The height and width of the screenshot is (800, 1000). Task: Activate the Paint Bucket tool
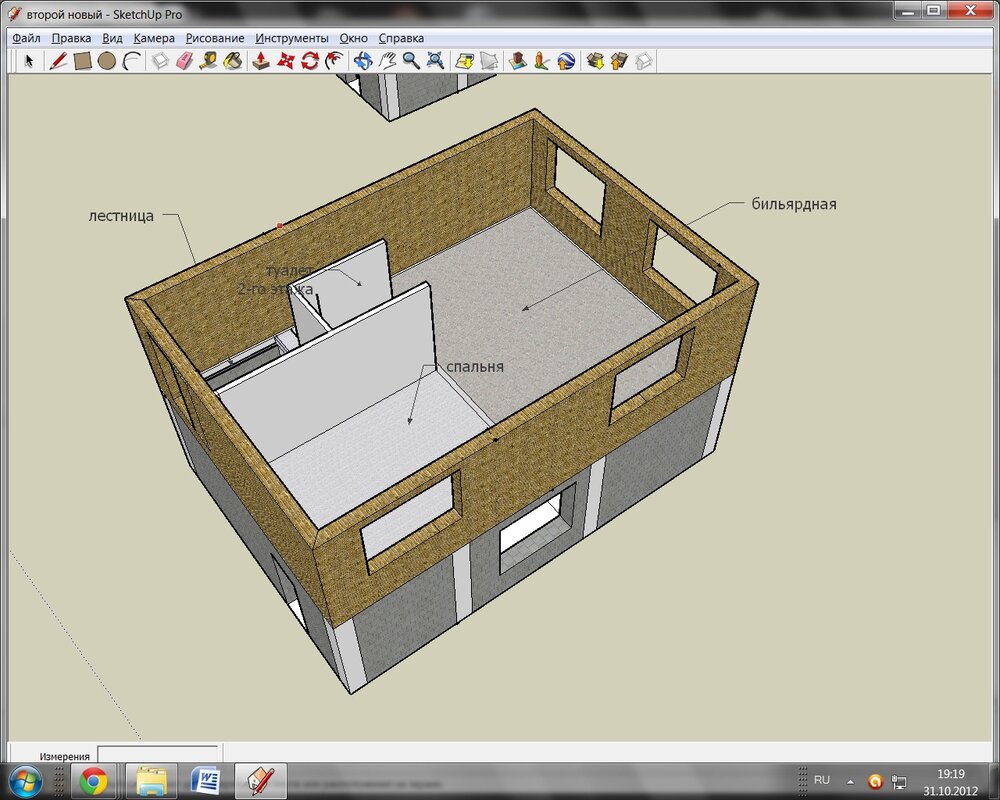coord(233,61)
